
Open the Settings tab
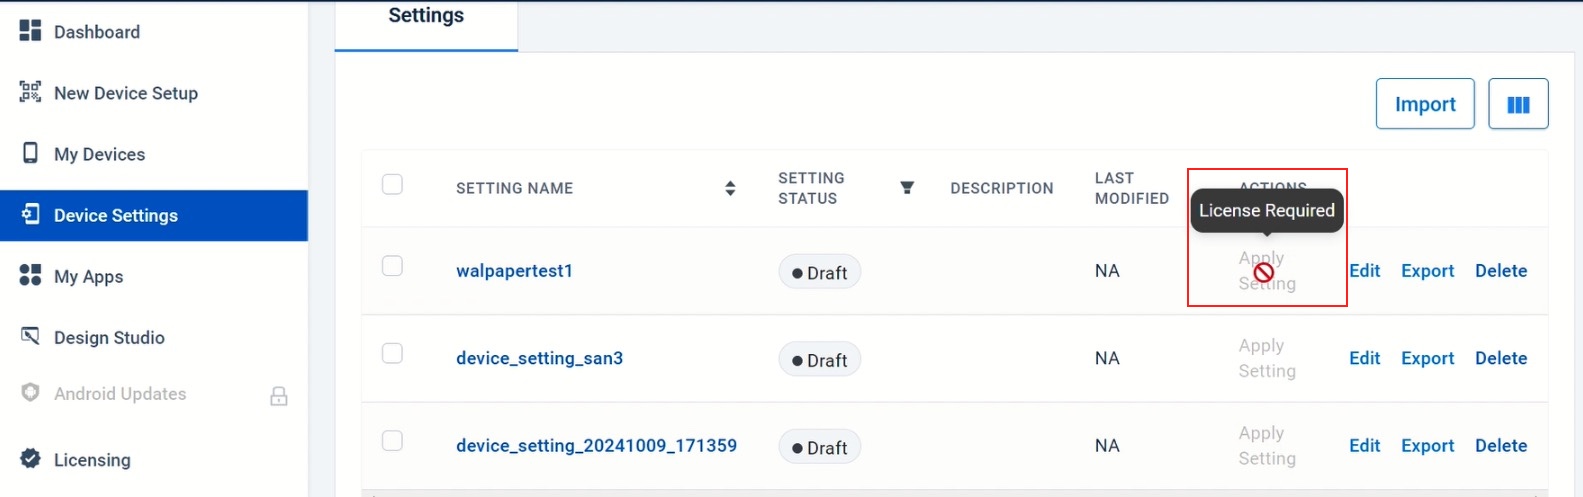(x=426, y=16)
